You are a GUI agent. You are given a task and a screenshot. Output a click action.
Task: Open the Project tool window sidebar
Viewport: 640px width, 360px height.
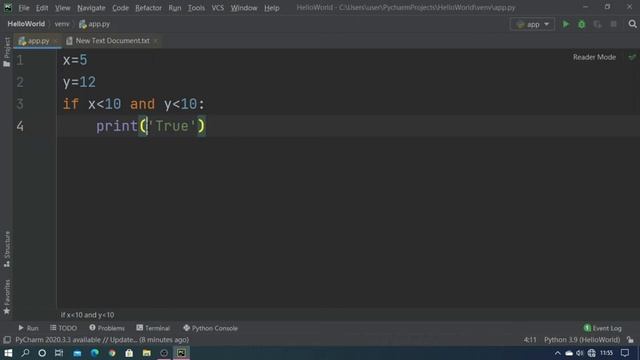[x=7, y=52]
